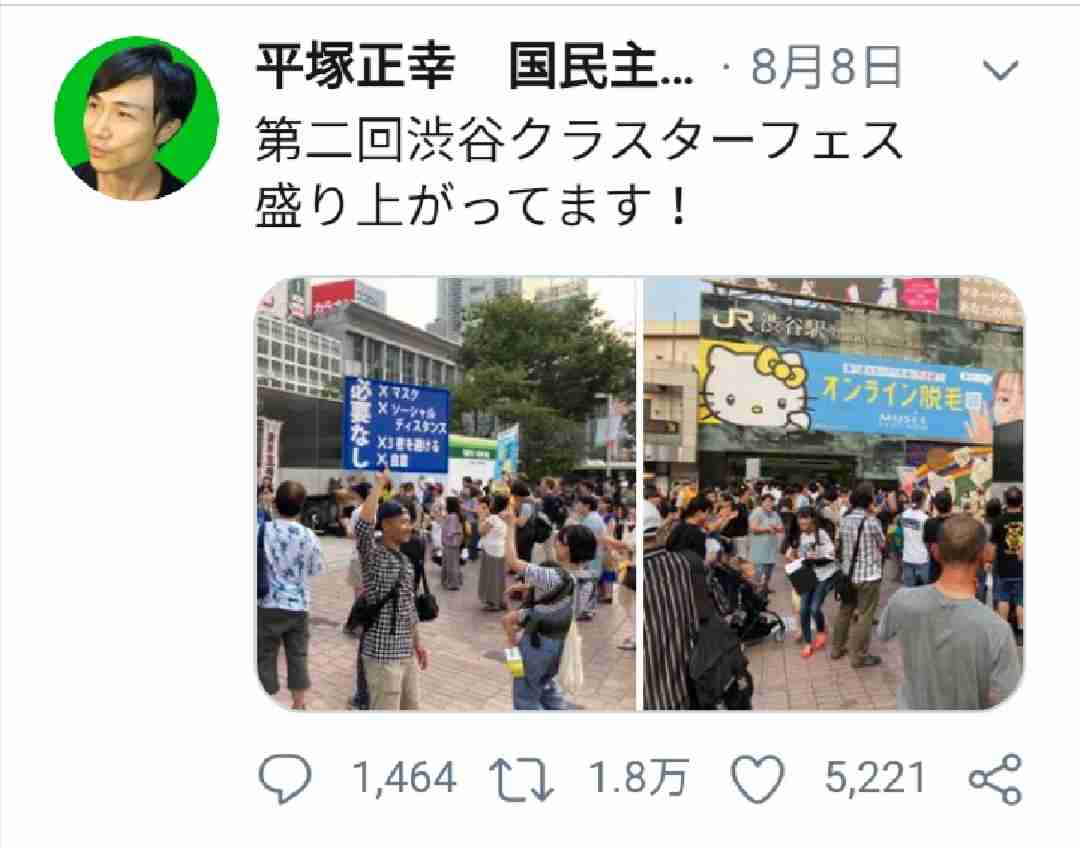Tap the JR 渋谷駅 sign in photo
The width and height of the screenshot is (1080, 847).
point(769,320)
